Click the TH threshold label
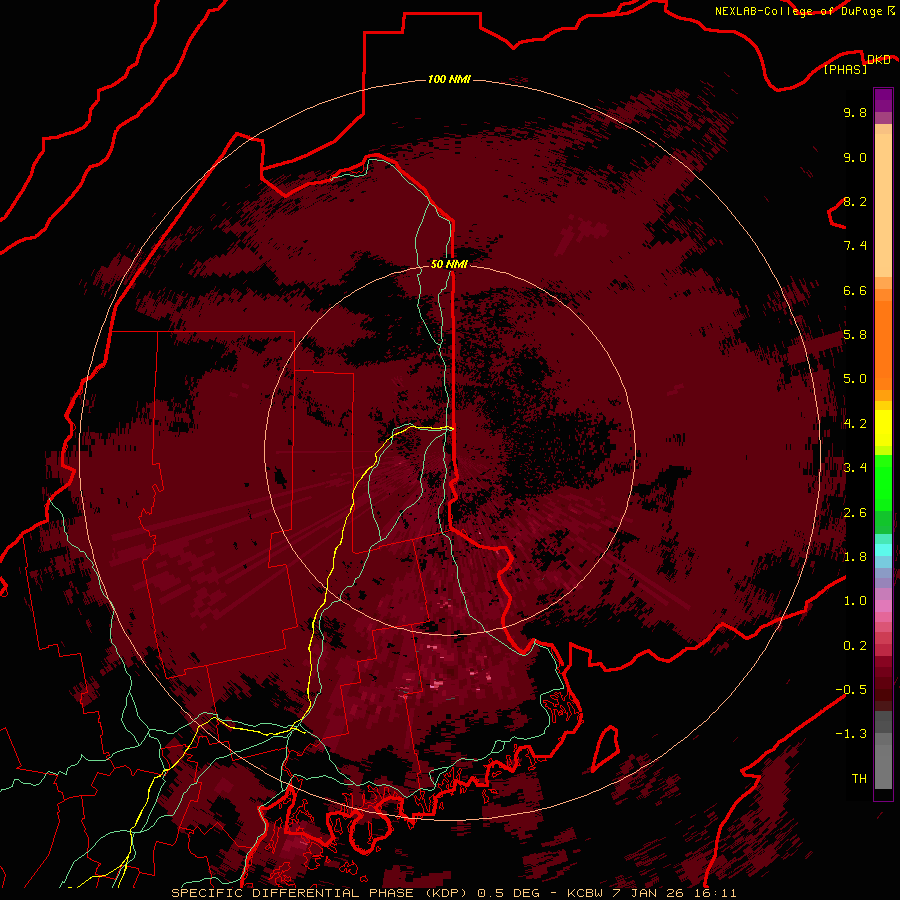The image size is (900, 900). click(x=859, y=778)
